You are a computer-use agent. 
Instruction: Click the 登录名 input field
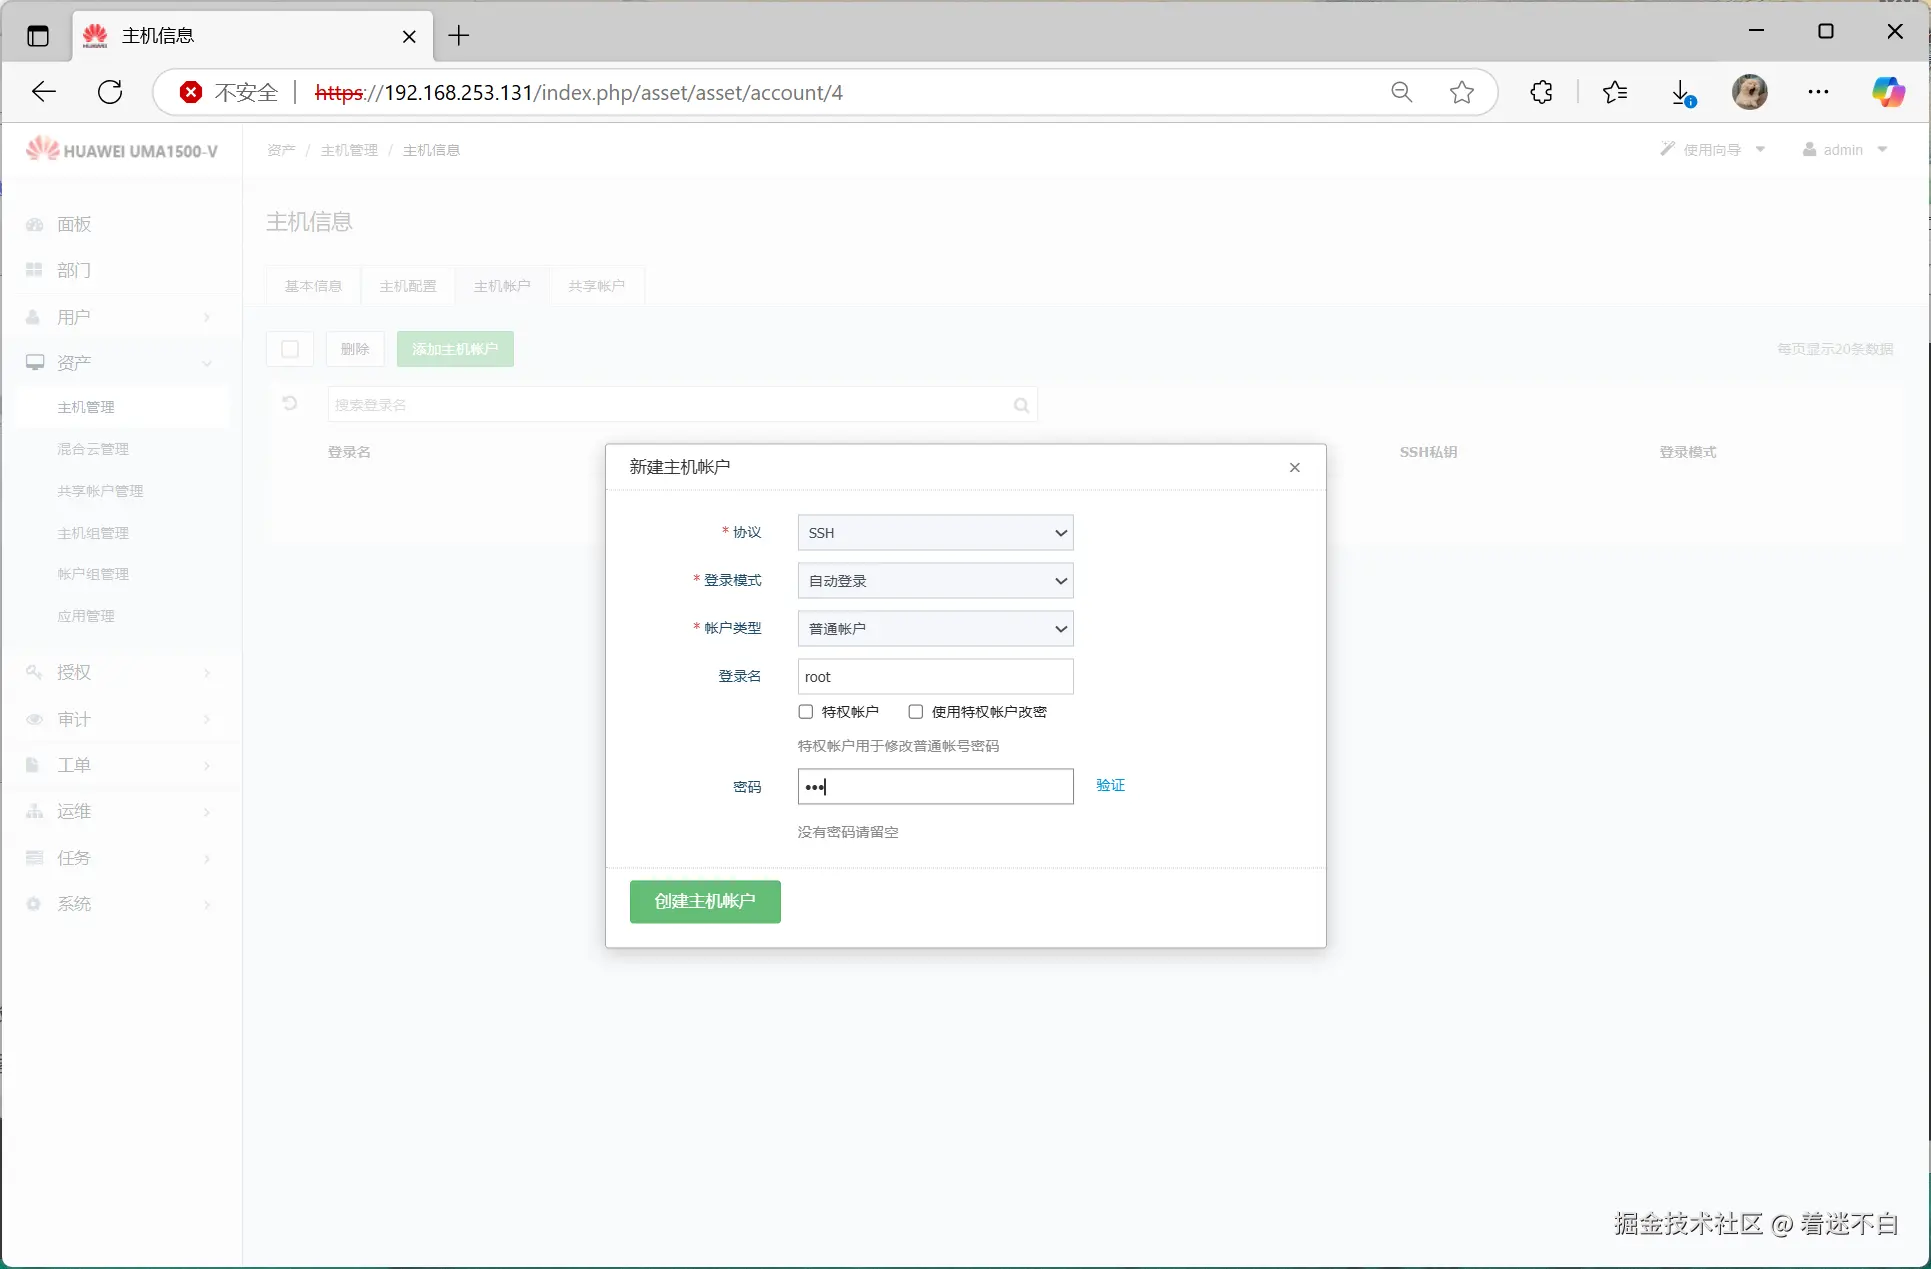tap(935, 677)
